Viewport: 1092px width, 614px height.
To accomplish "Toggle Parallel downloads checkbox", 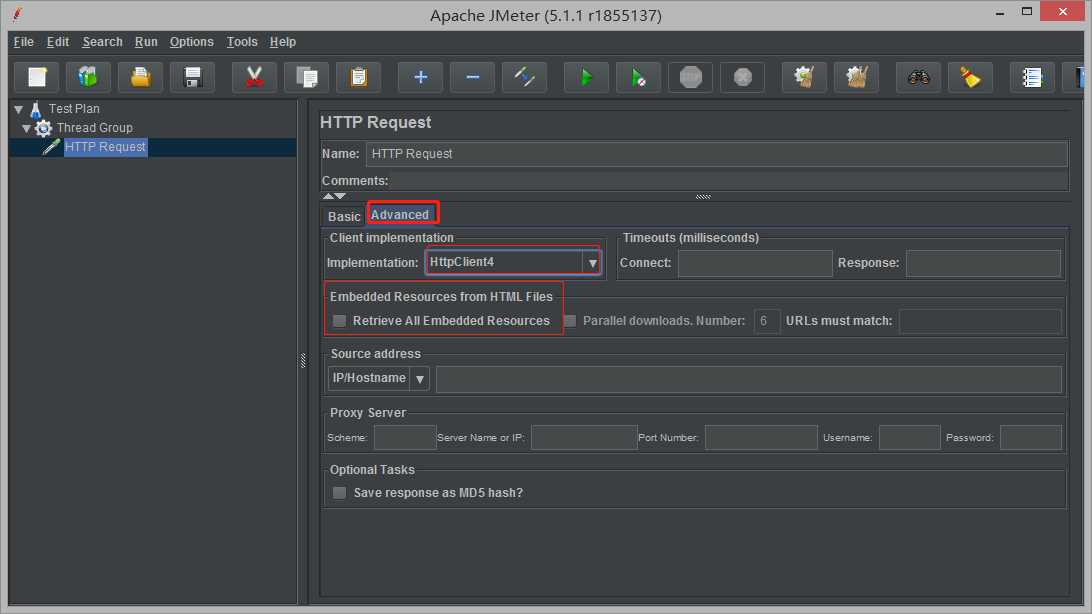I will point(570,321).
